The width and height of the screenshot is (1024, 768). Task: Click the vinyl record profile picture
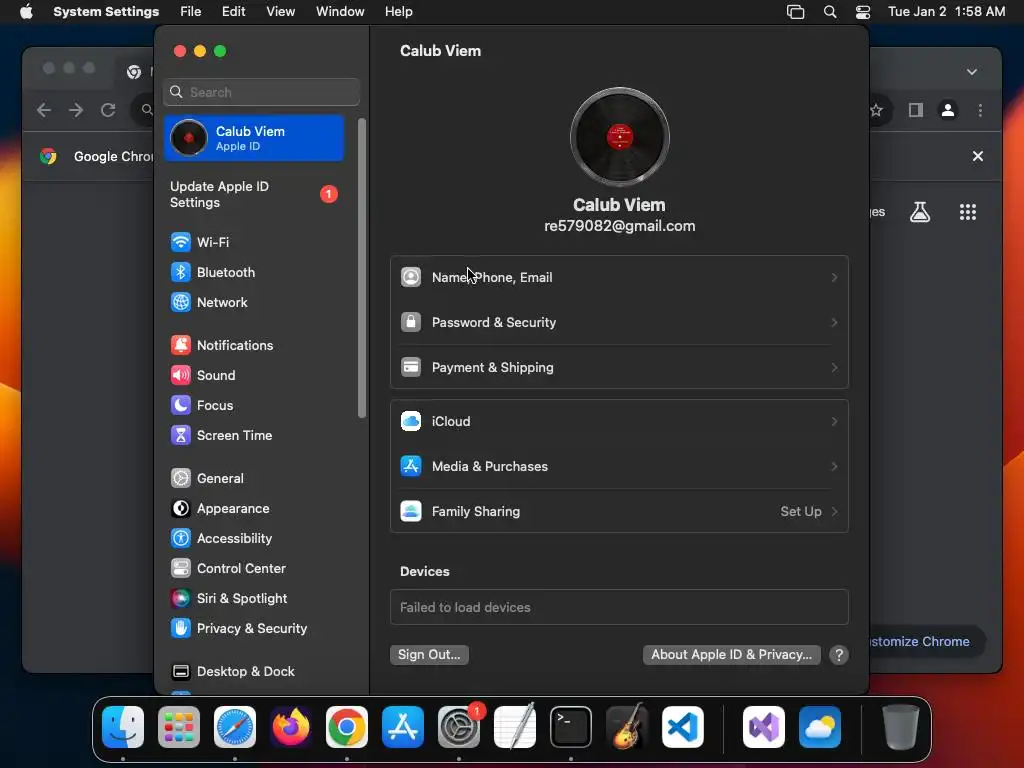point(620,137)
